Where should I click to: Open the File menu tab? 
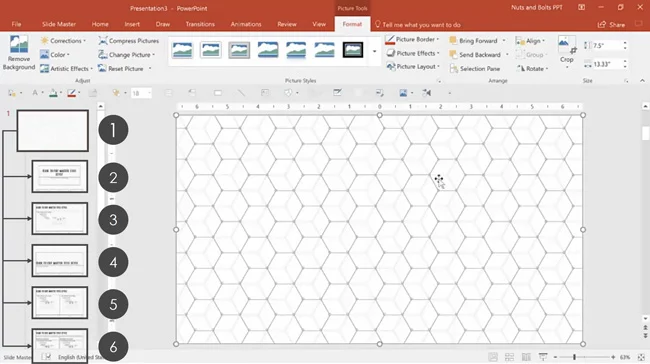16,24
